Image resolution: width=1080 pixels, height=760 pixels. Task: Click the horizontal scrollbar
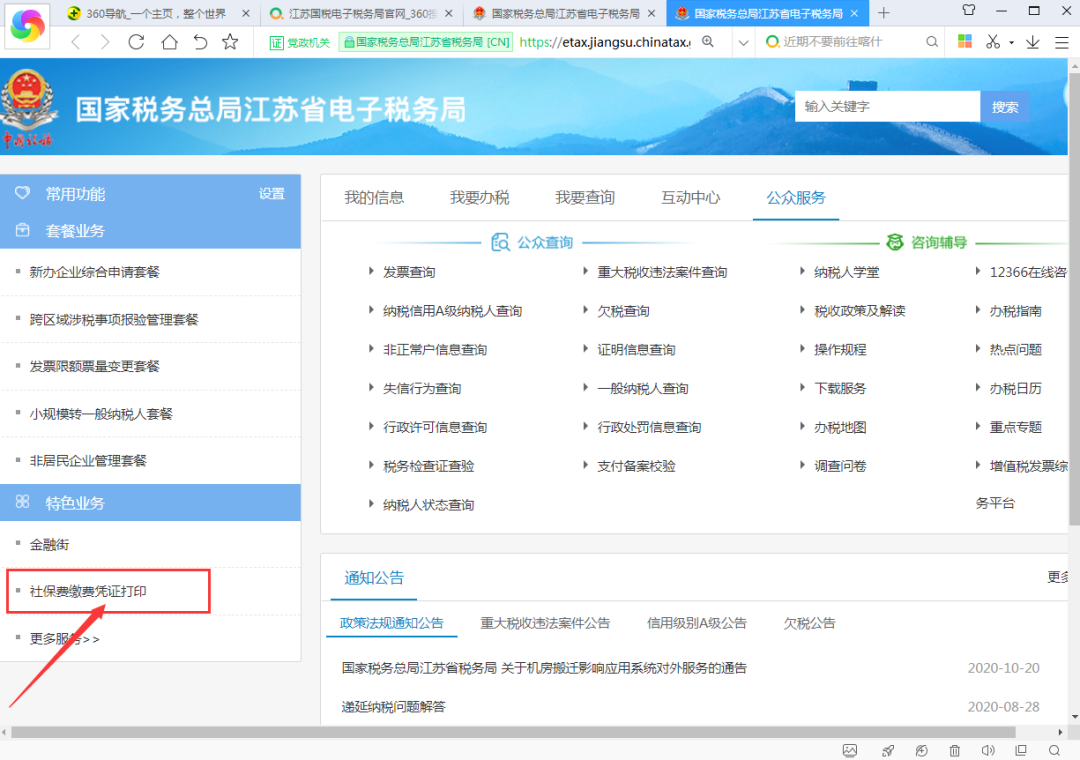[x=513, y=732]
